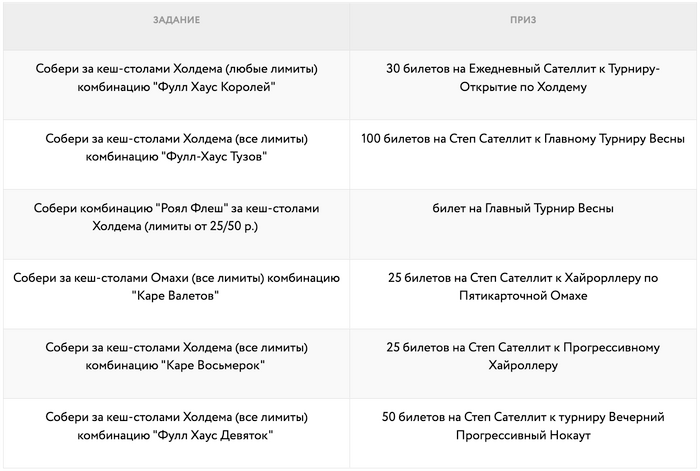Select the 30 билетов на Ежедневный Сателлит prize
This screenshot has width=700, height=471.
[x=524, y=78]
